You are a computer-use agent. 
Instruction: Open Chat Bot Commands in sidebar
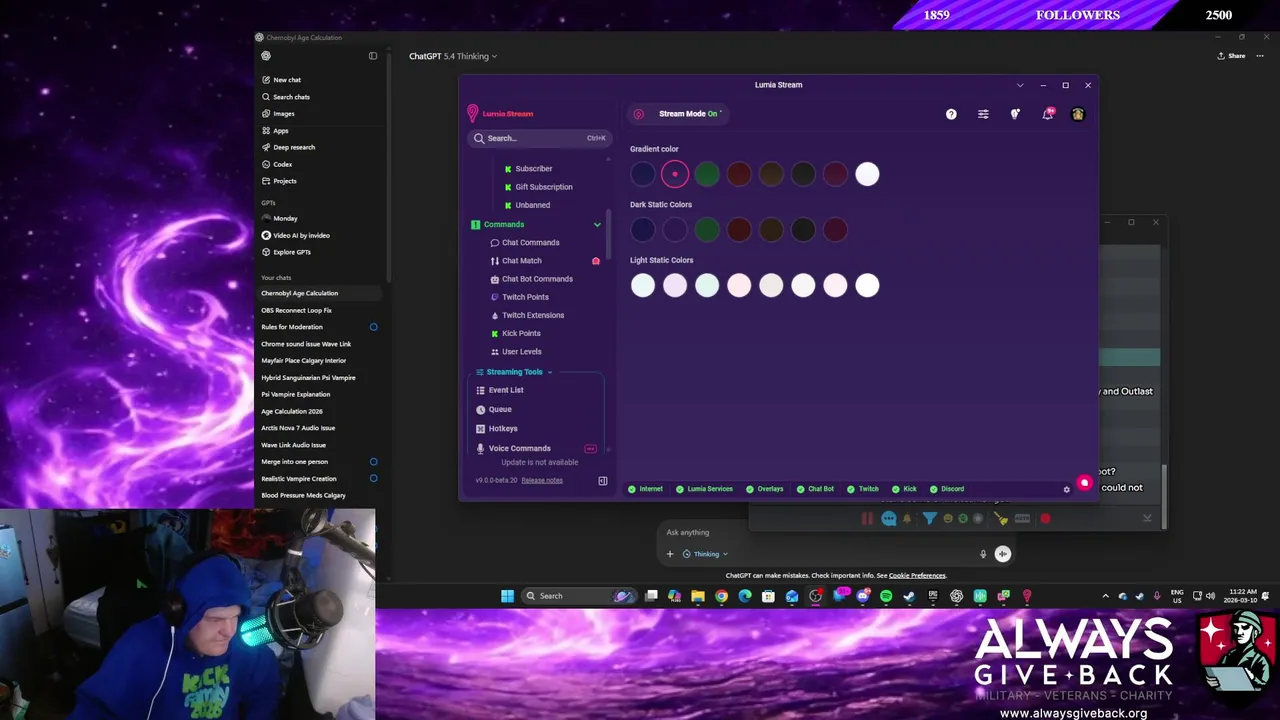click(x=531, y=279)
